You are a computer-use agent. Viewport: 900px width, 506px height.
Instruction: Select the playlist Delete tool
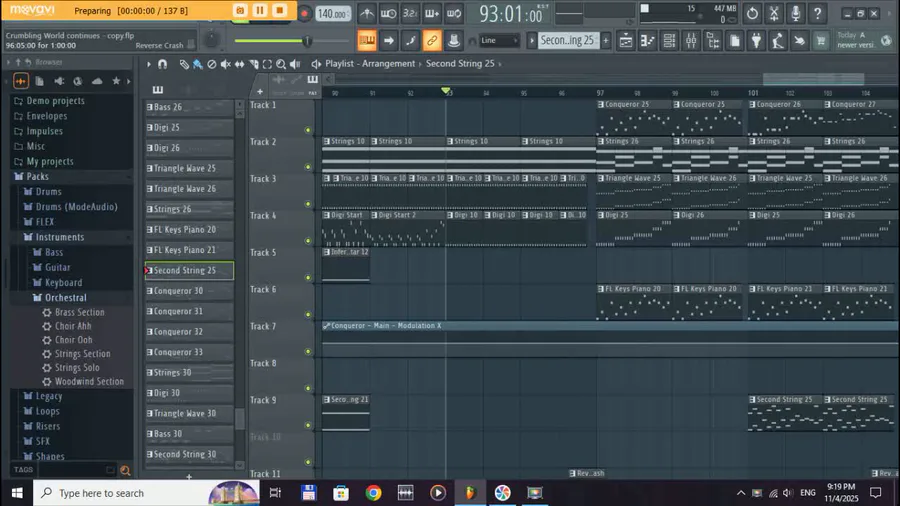tap(212, 64)
